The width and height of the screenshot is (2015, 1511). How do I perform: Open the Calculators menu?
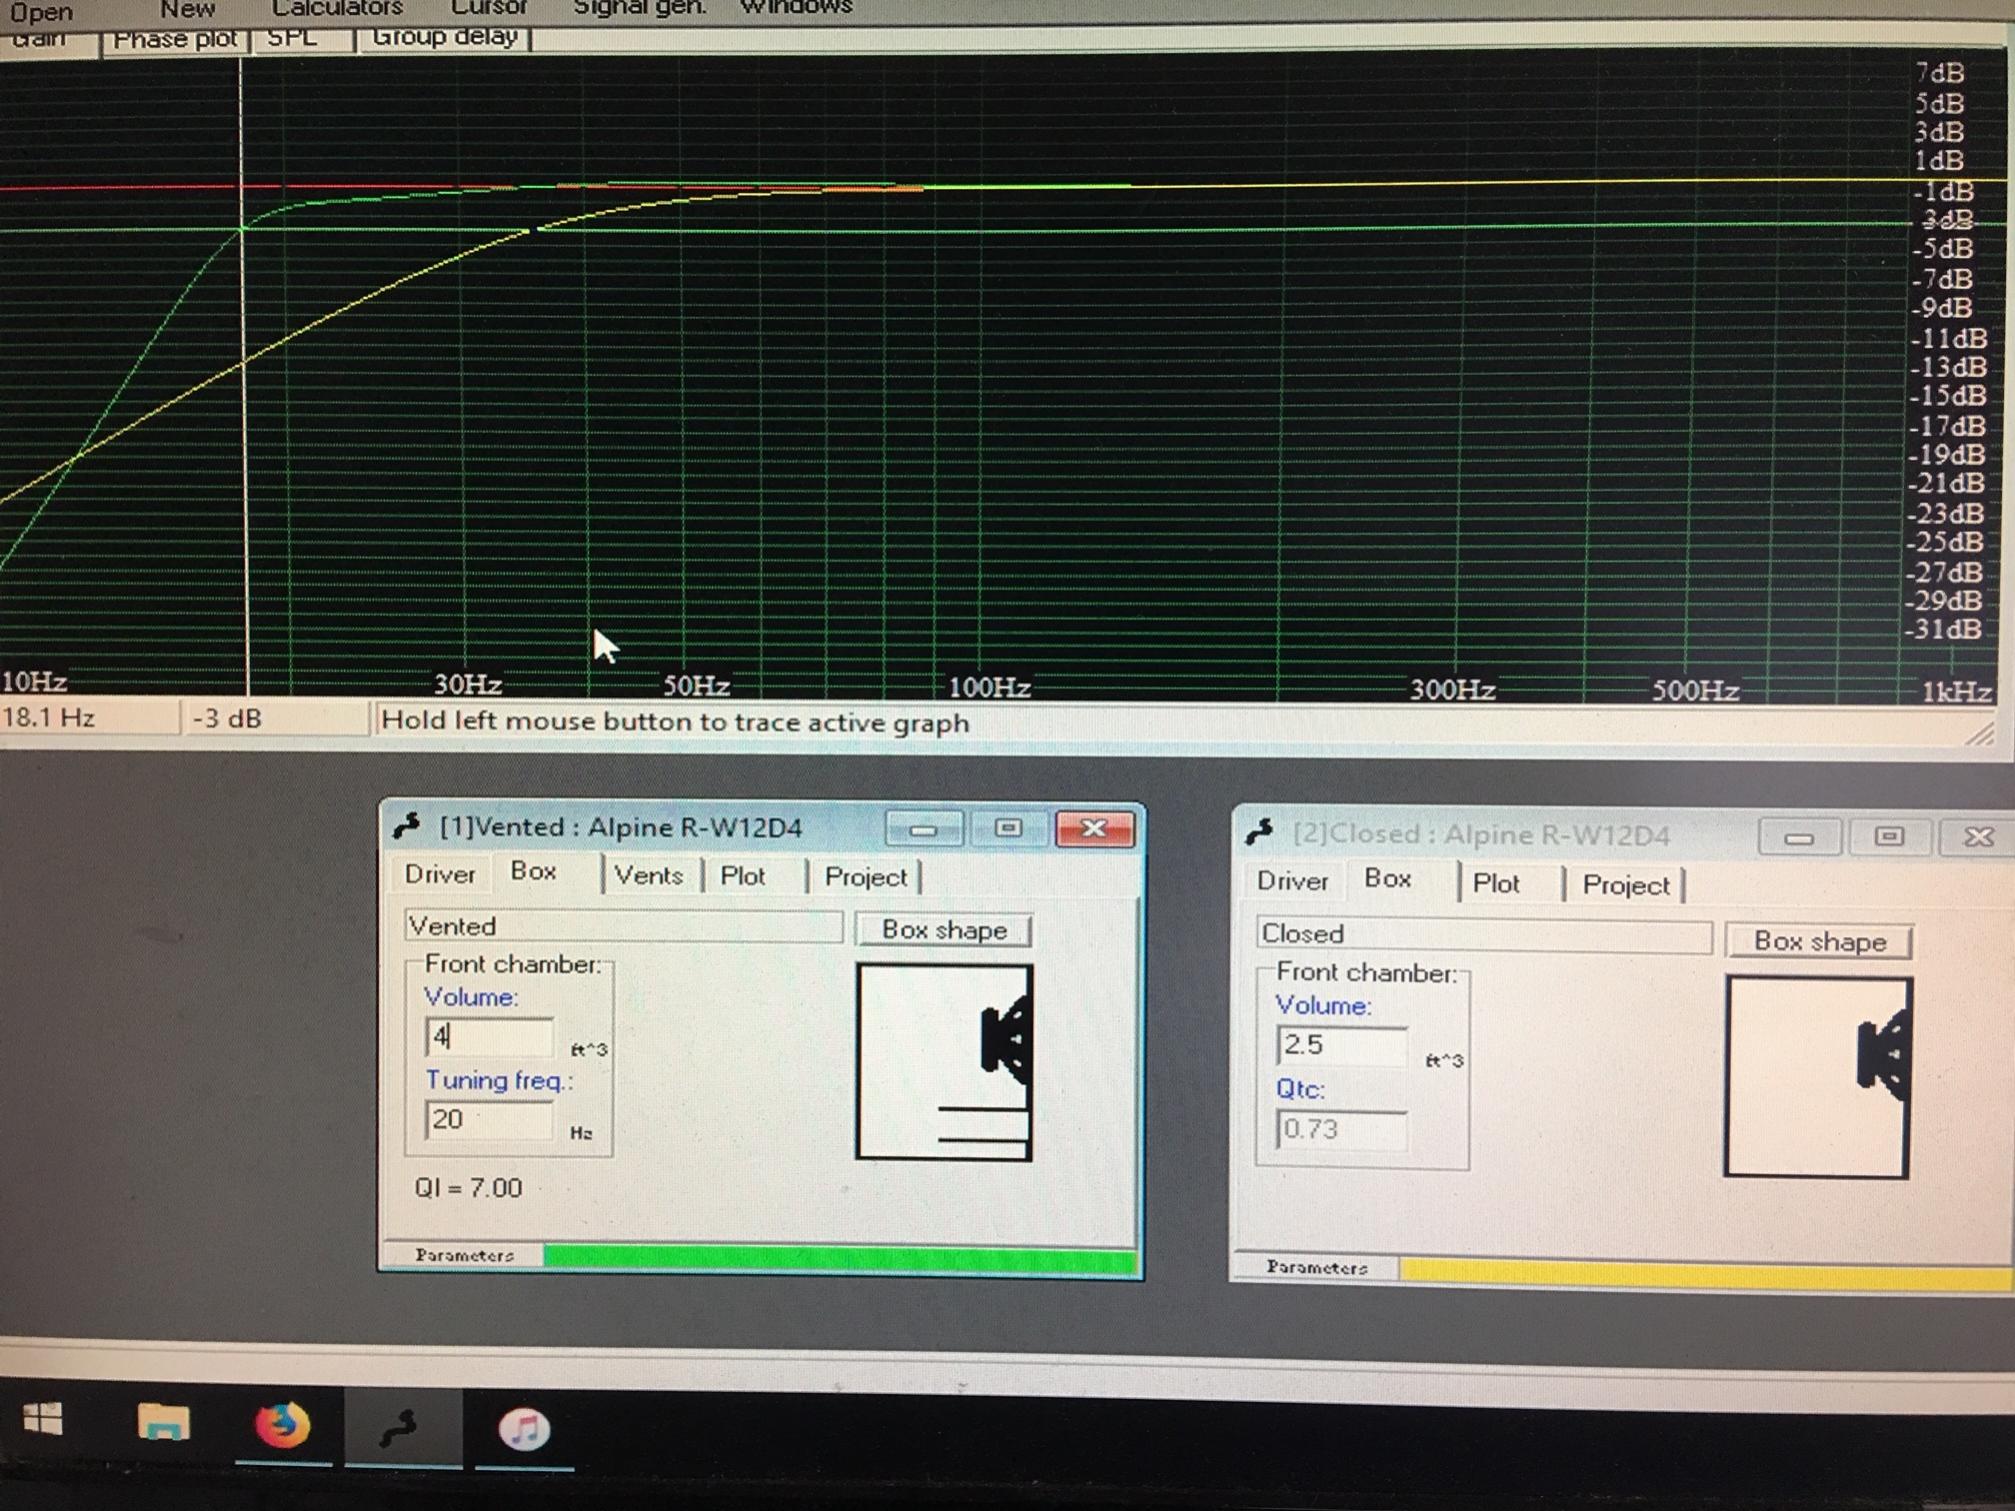click(337, 8)
